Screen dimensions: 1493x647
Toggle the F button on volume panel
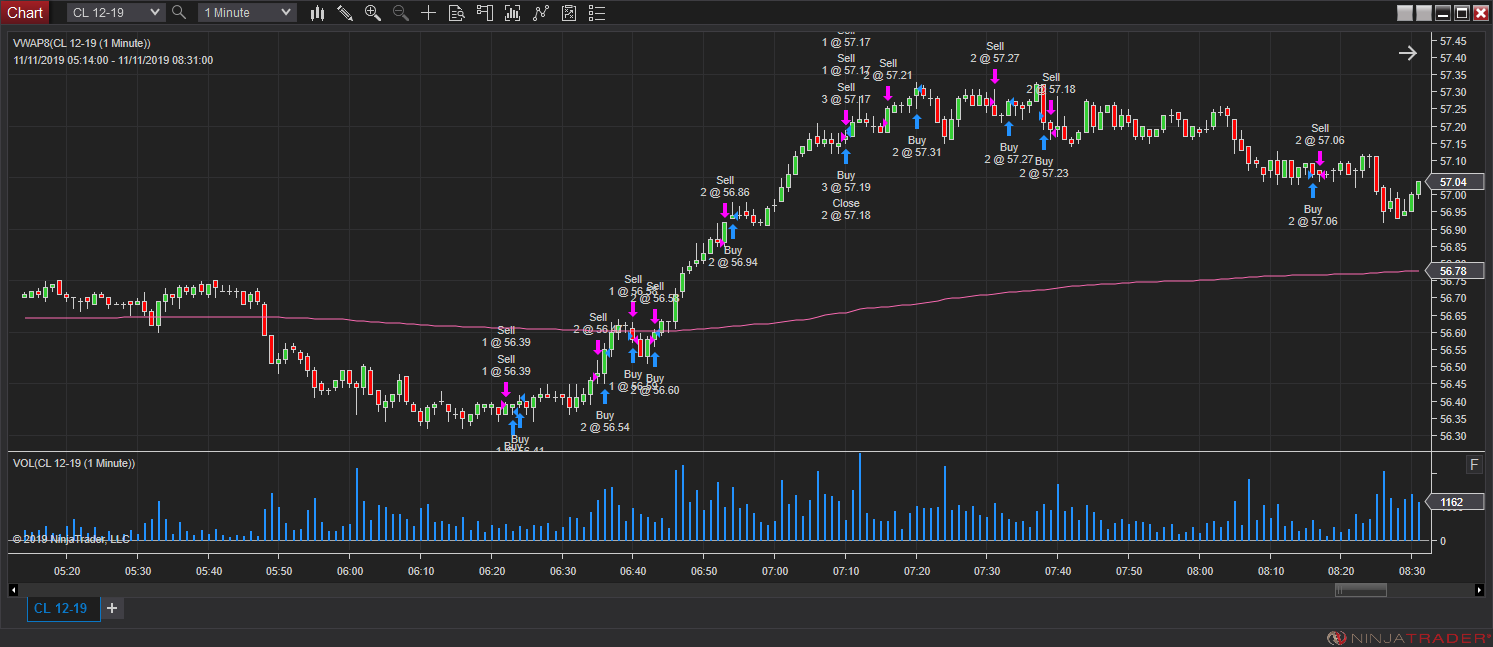[1474, 465]
